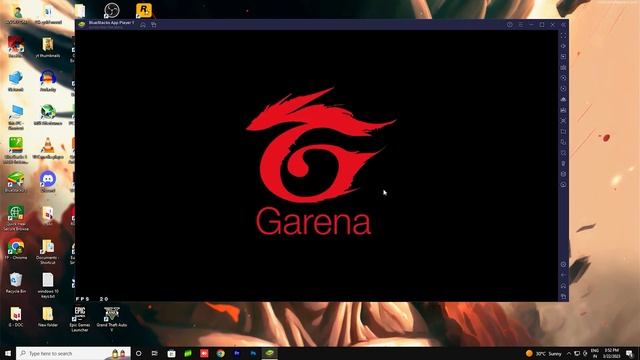
Task: Select the Quick Heal Secure Browse icon
Action: 16,218
